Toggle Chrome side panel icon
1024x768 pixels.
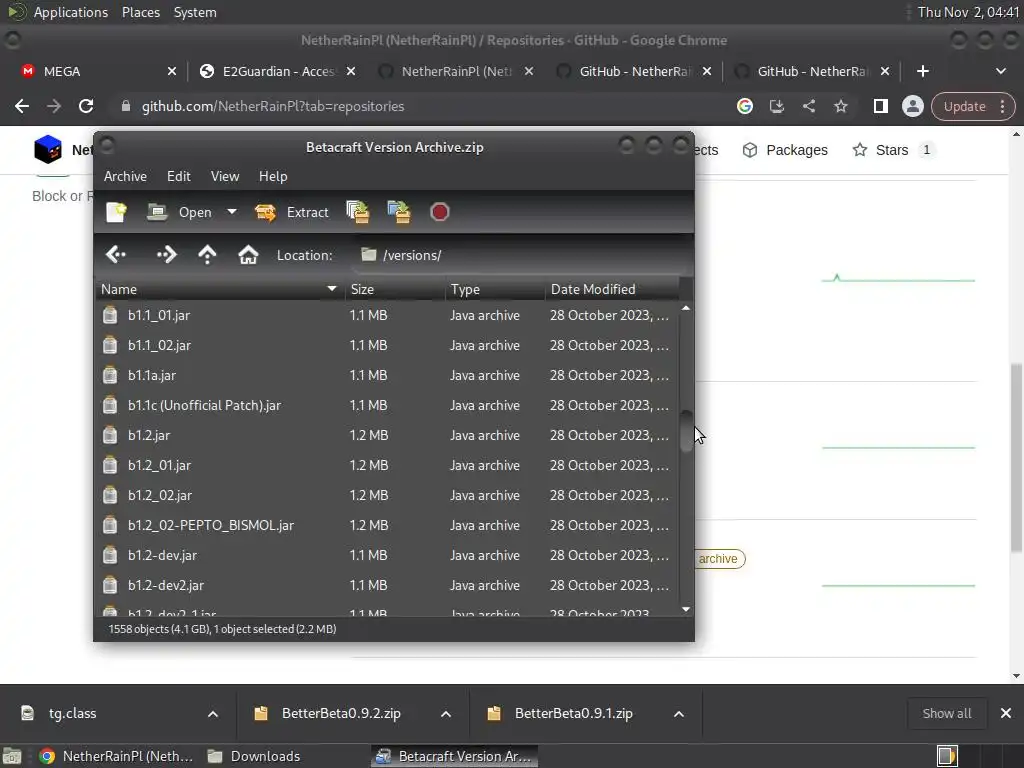pos(880,106)
